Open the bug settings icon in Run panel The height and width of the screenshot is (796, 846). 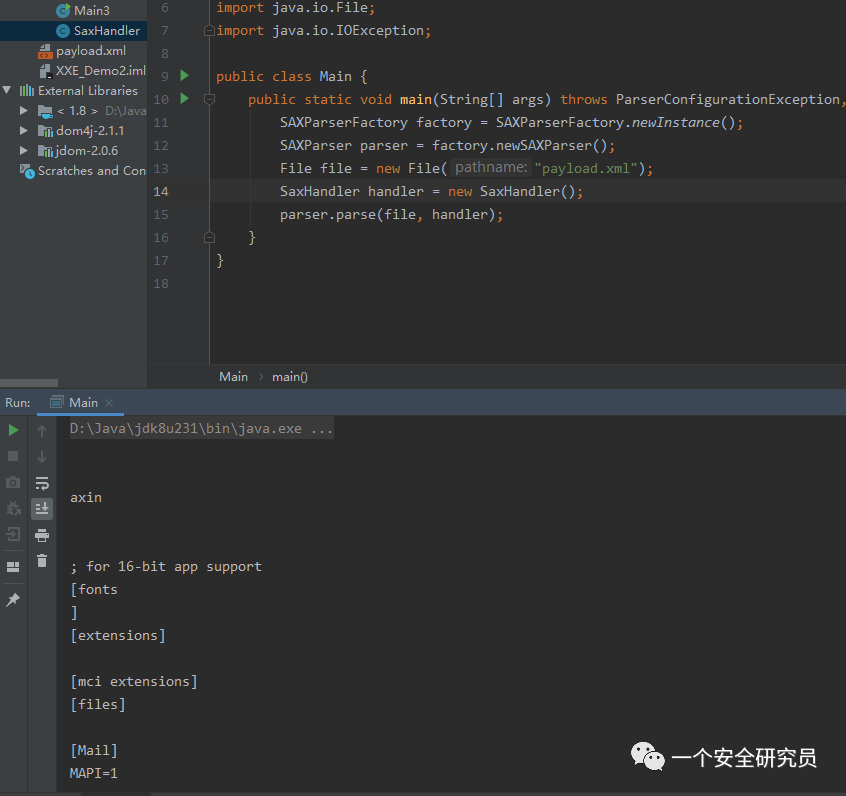click(x=13, y=508)
